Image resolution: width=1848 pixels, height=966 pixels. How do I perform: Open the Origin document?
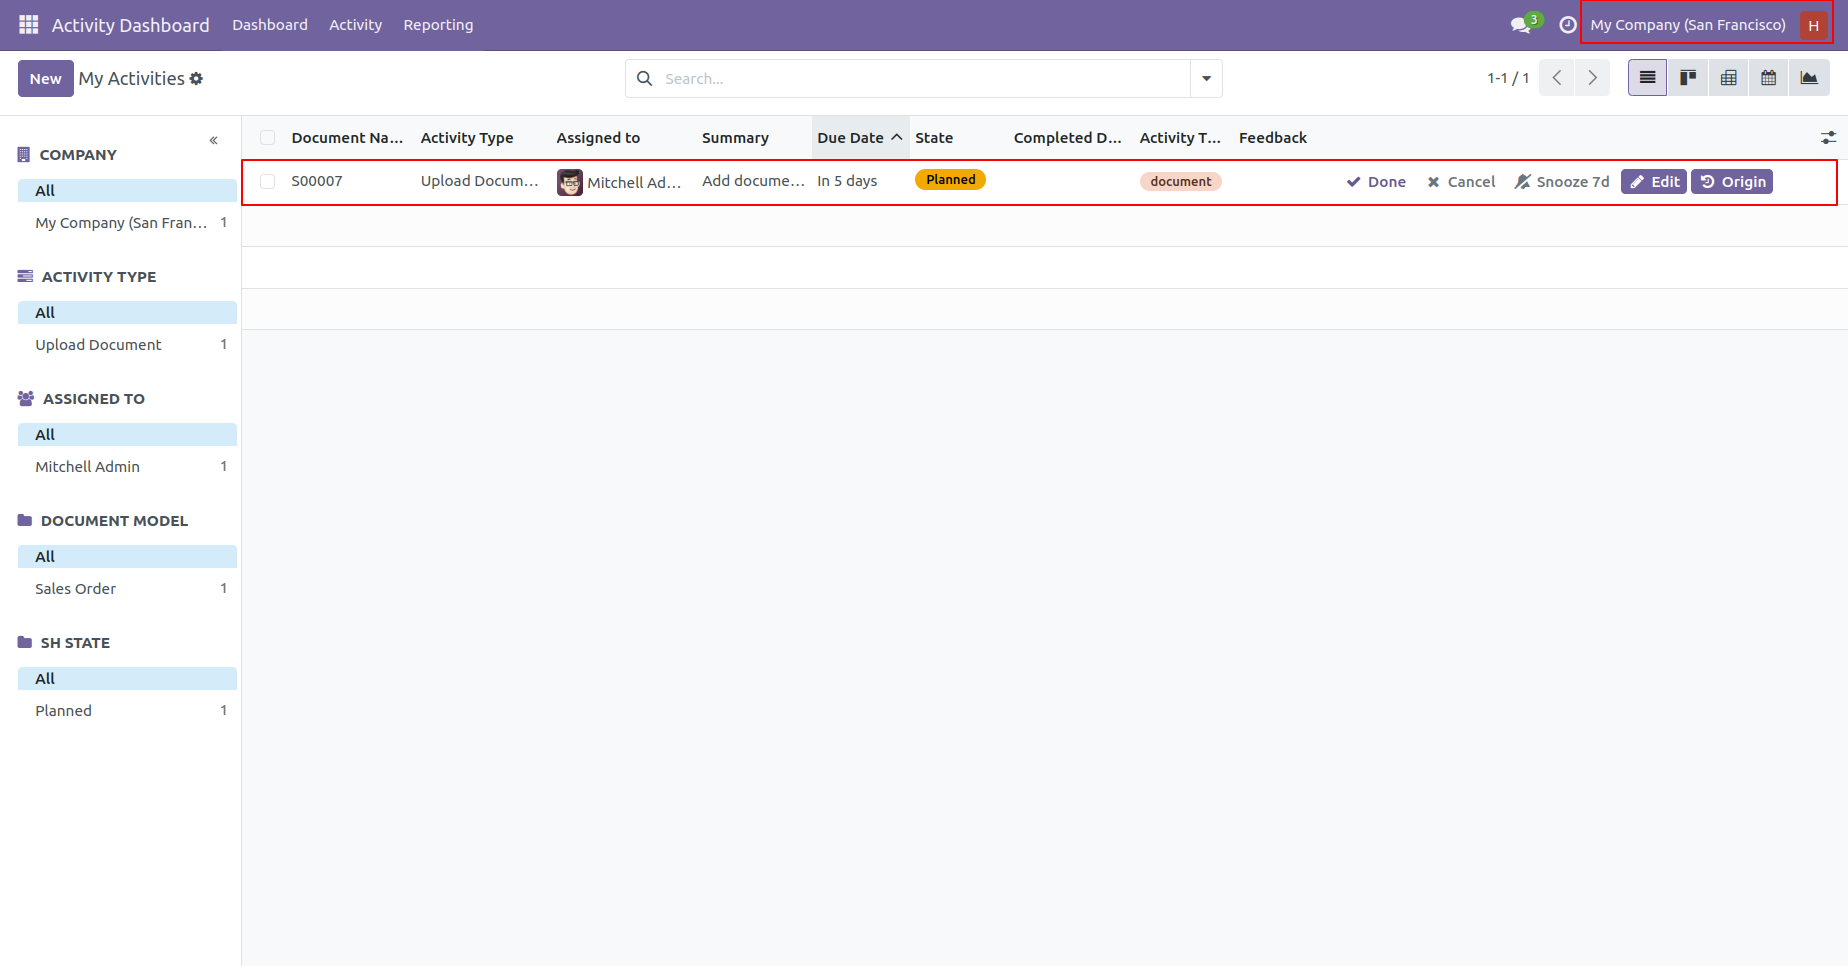pos(1732,182)
